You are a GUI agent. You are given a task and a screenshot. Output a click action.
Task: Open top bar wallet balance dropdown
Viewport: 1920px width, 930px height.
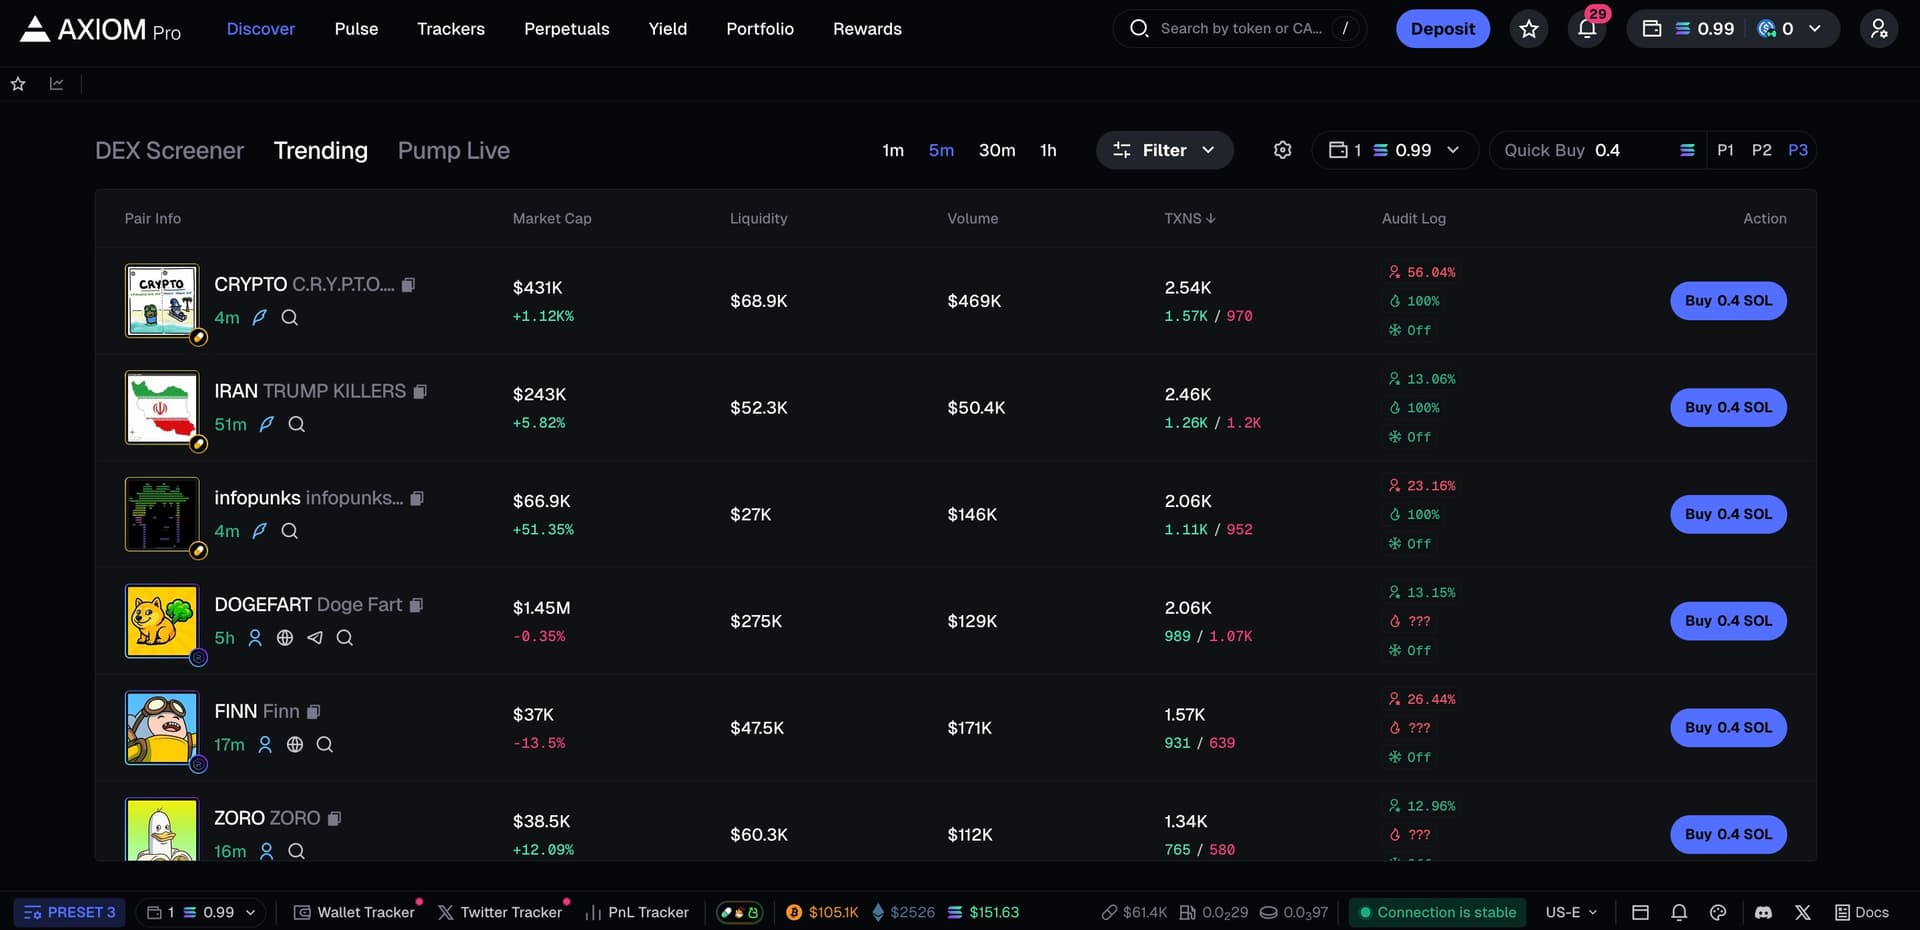point(1733,29)
